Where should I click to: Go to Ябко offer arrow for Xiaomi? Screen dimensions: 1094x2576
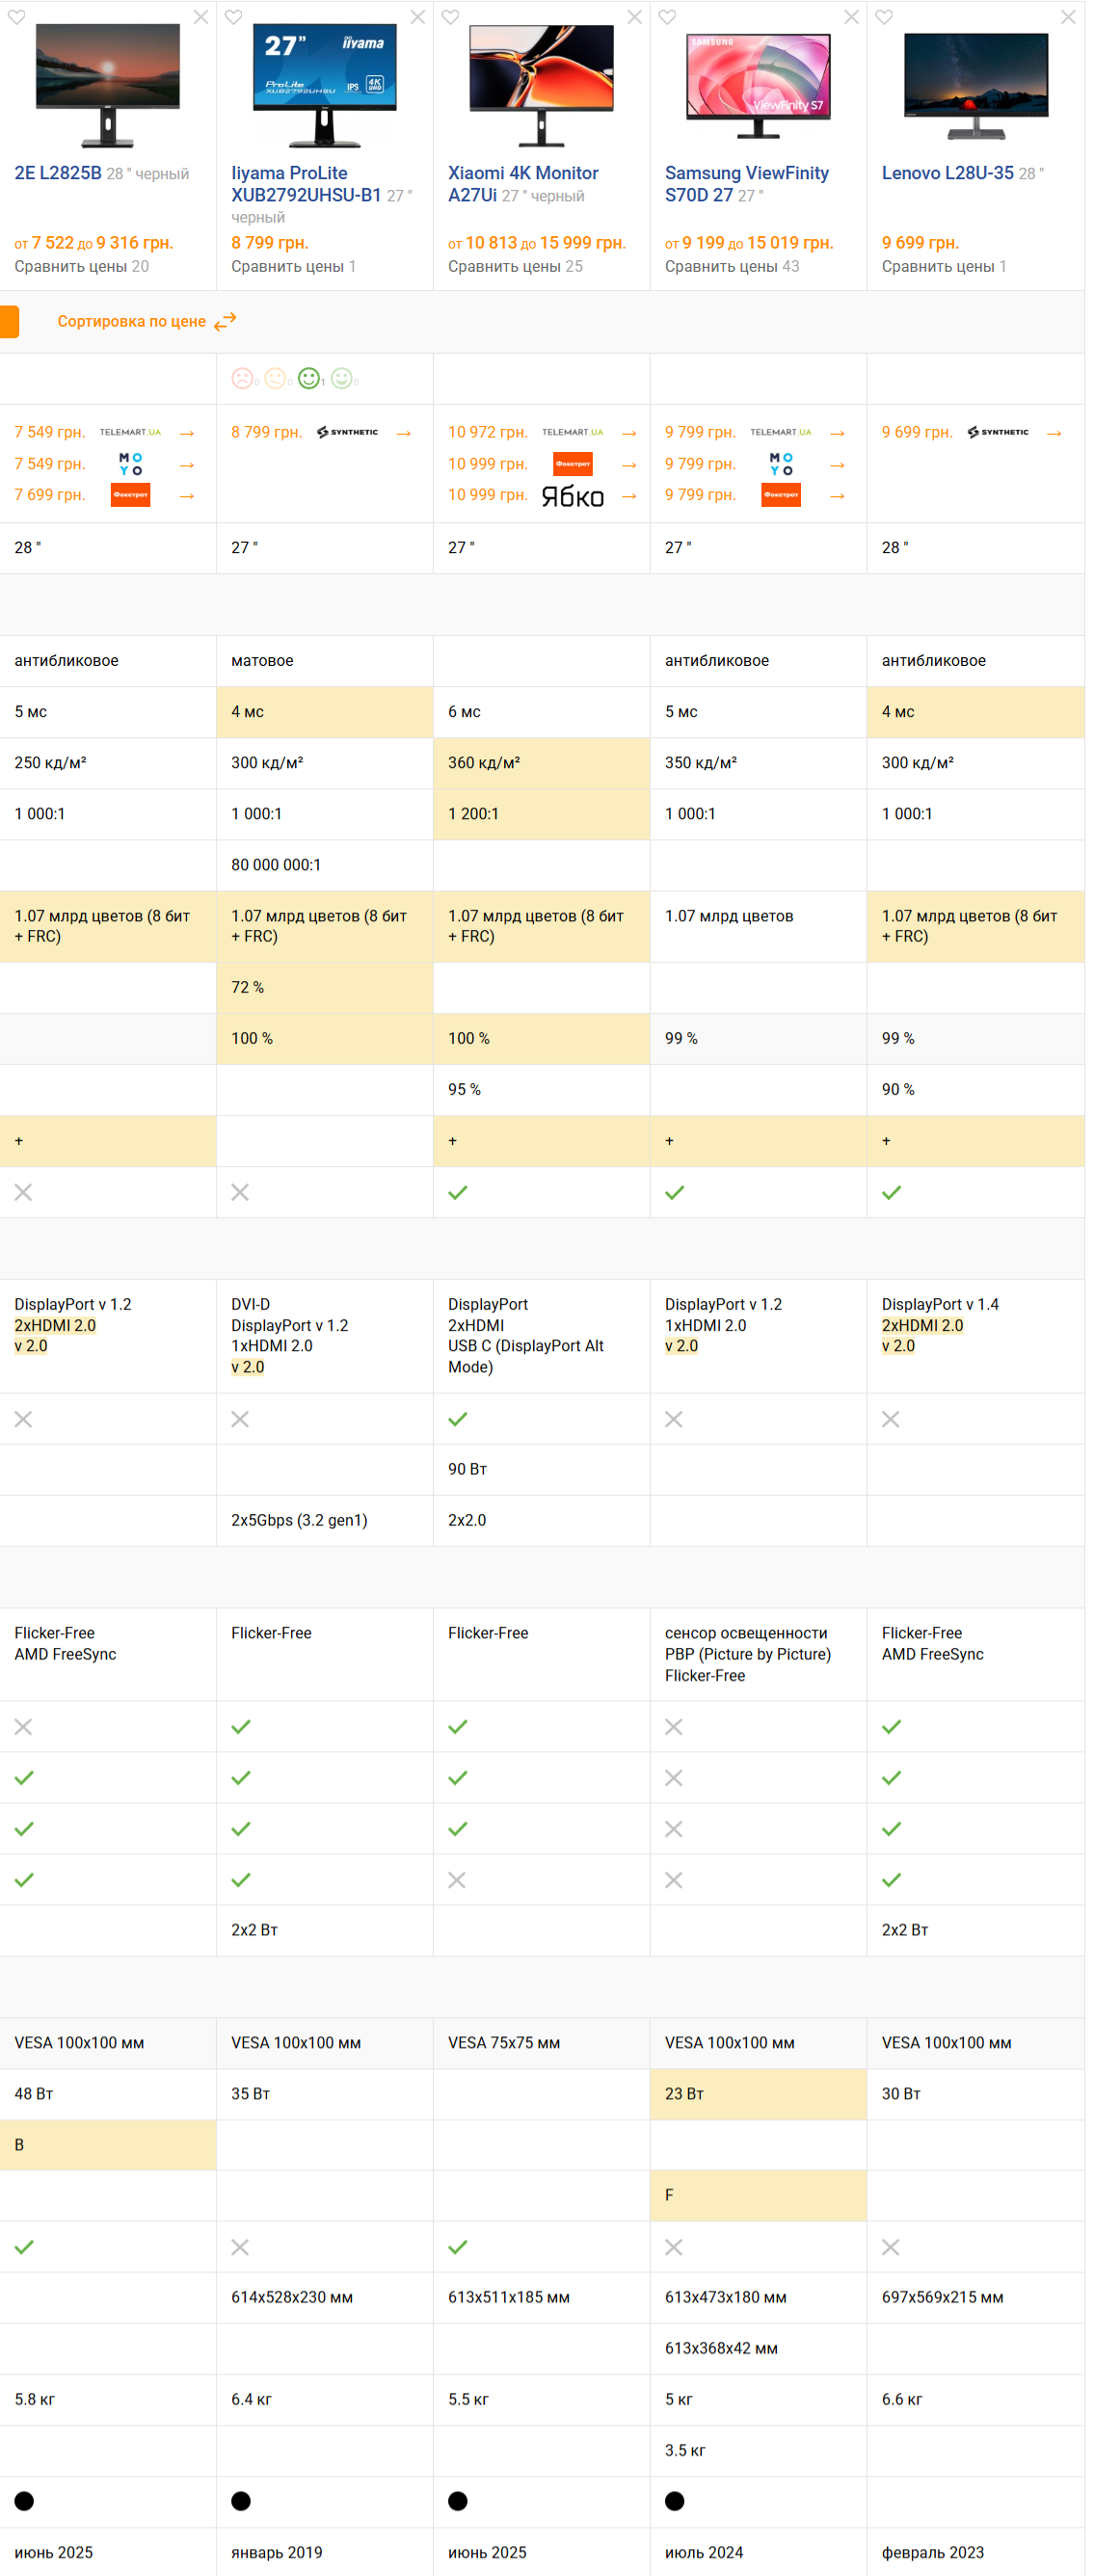[x=629, y=496]
